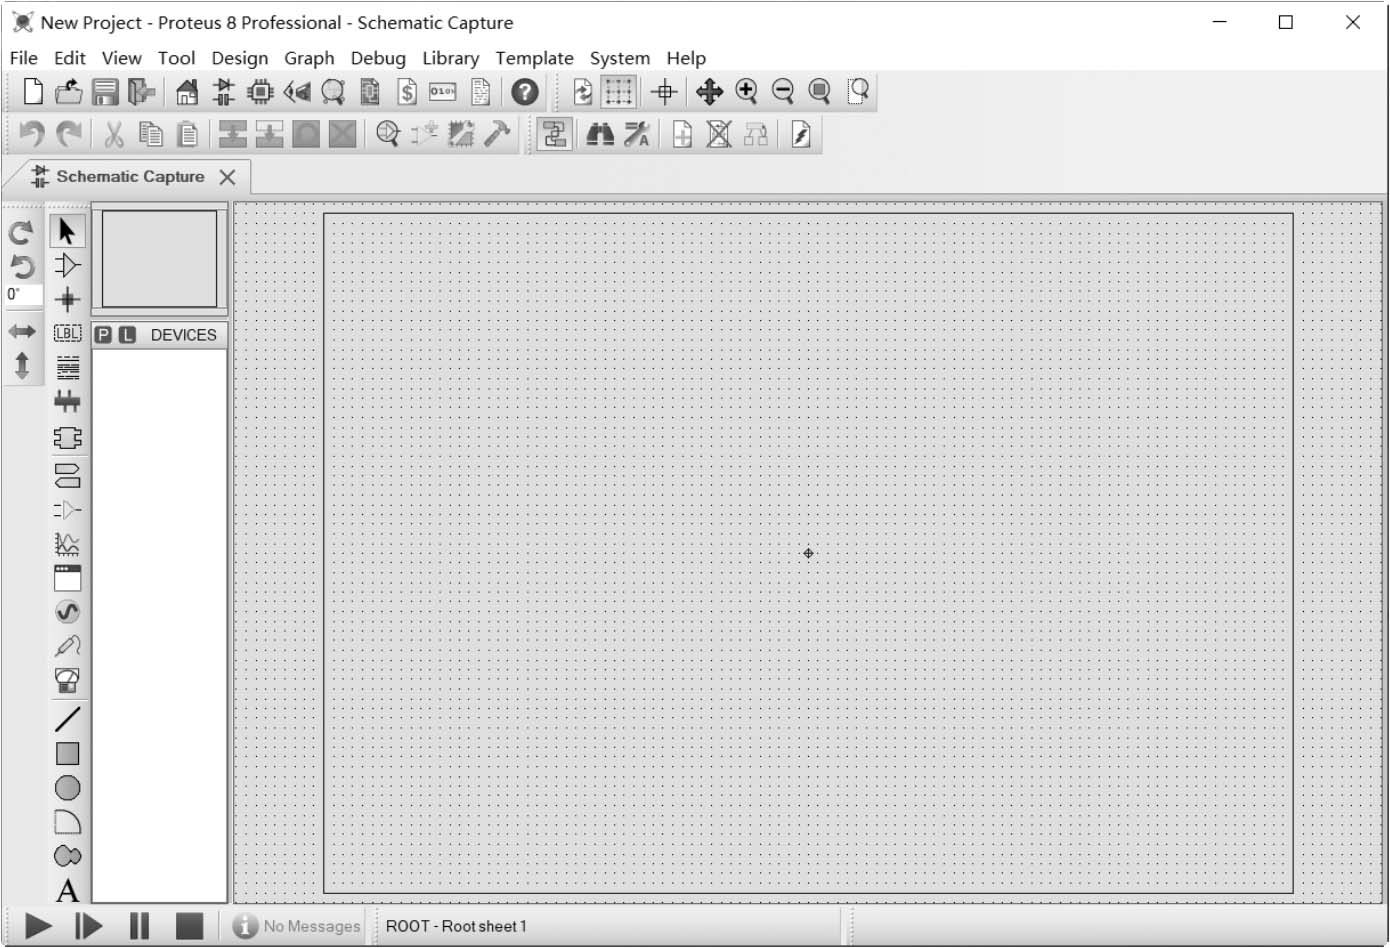Select the Subcircuit mode tool
This screenshot has width=1390, height=948.
click(67, 437)
